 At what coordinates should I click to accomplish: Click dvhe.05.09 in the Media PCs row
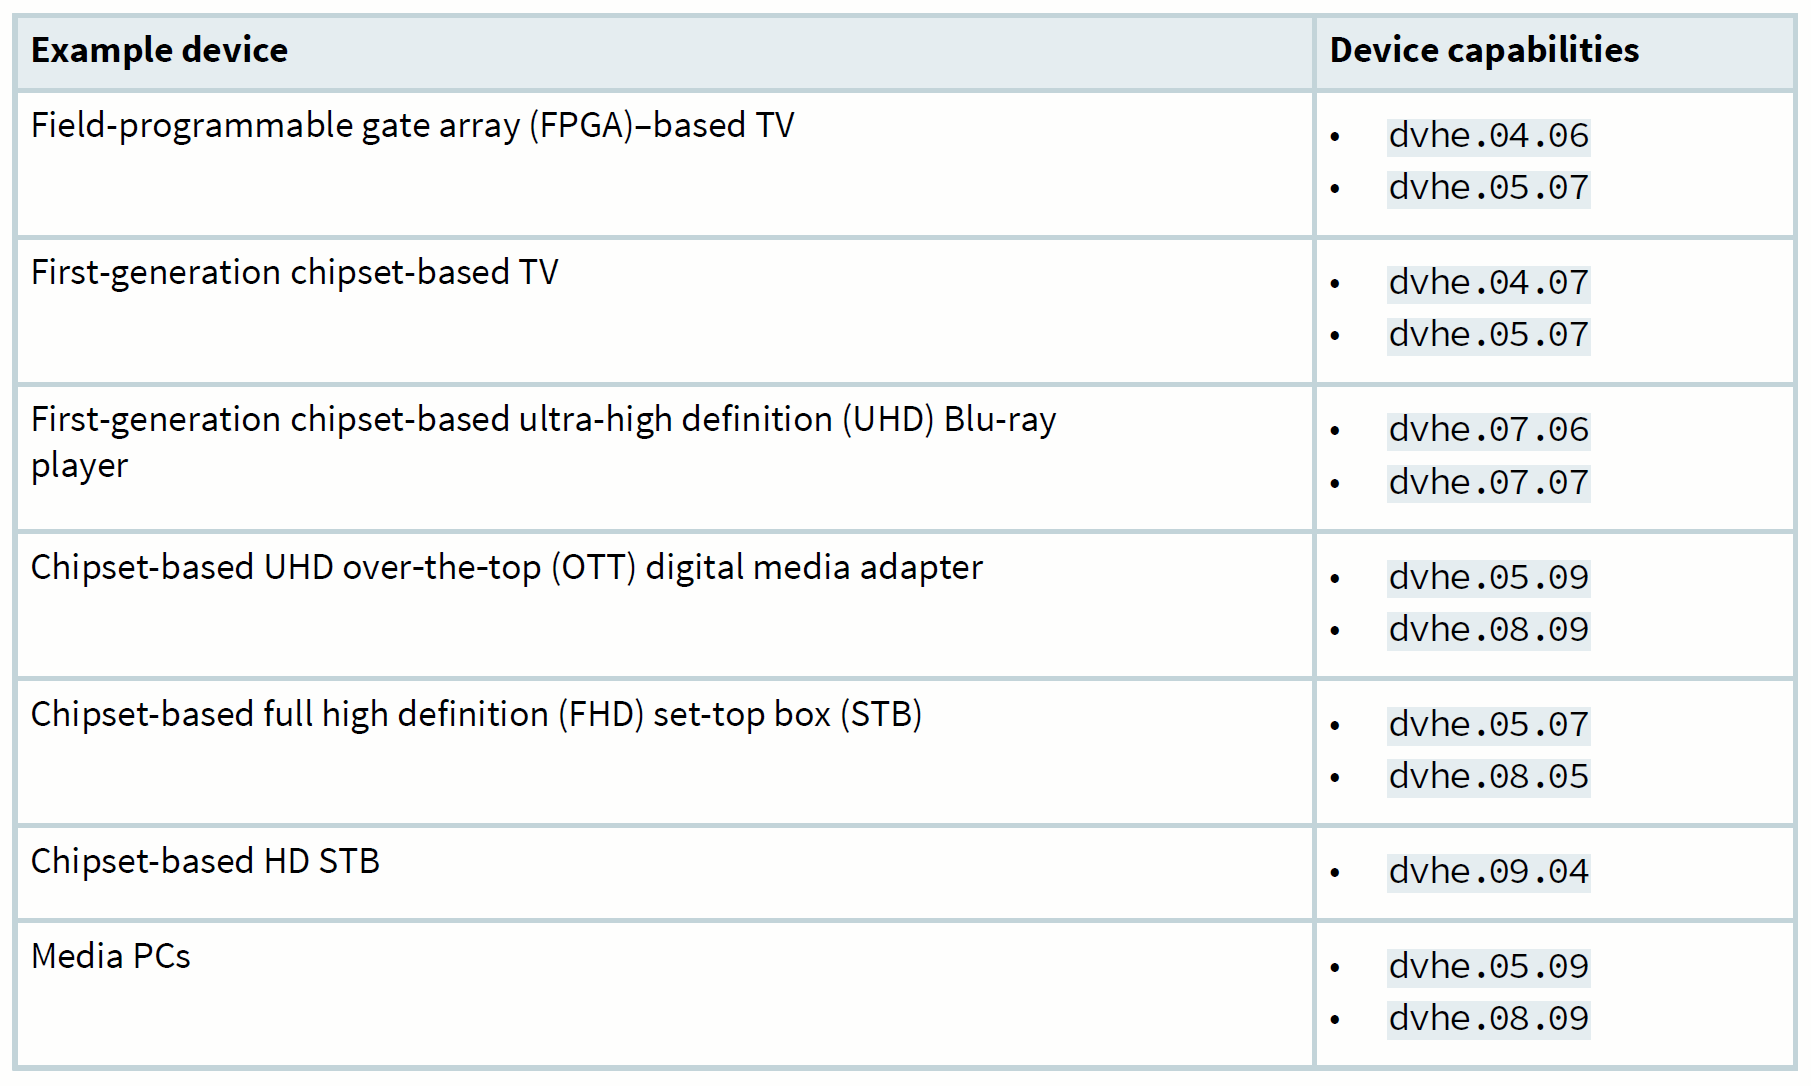coord(1488,967)
